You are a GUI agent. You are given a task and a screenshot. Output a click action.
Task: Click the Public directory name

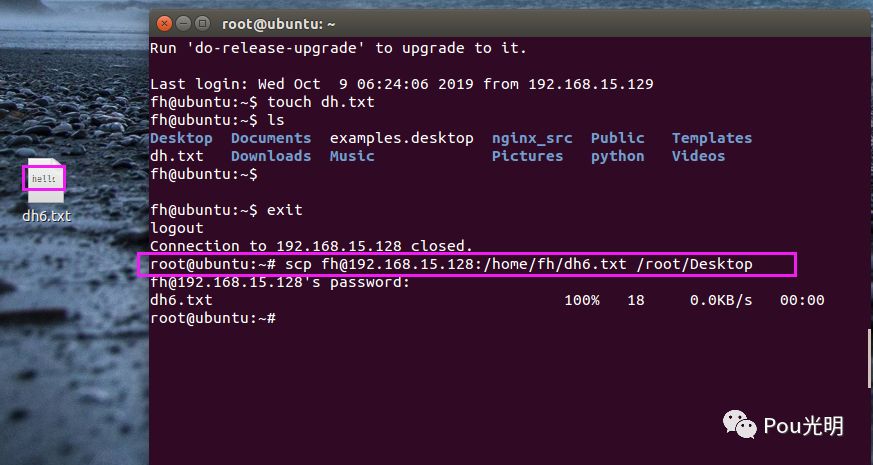pos(617,138)
